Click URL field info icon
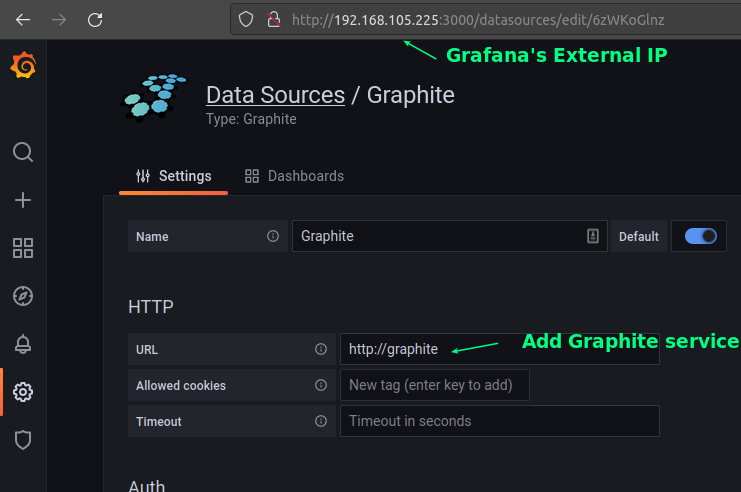 point(321,349)
